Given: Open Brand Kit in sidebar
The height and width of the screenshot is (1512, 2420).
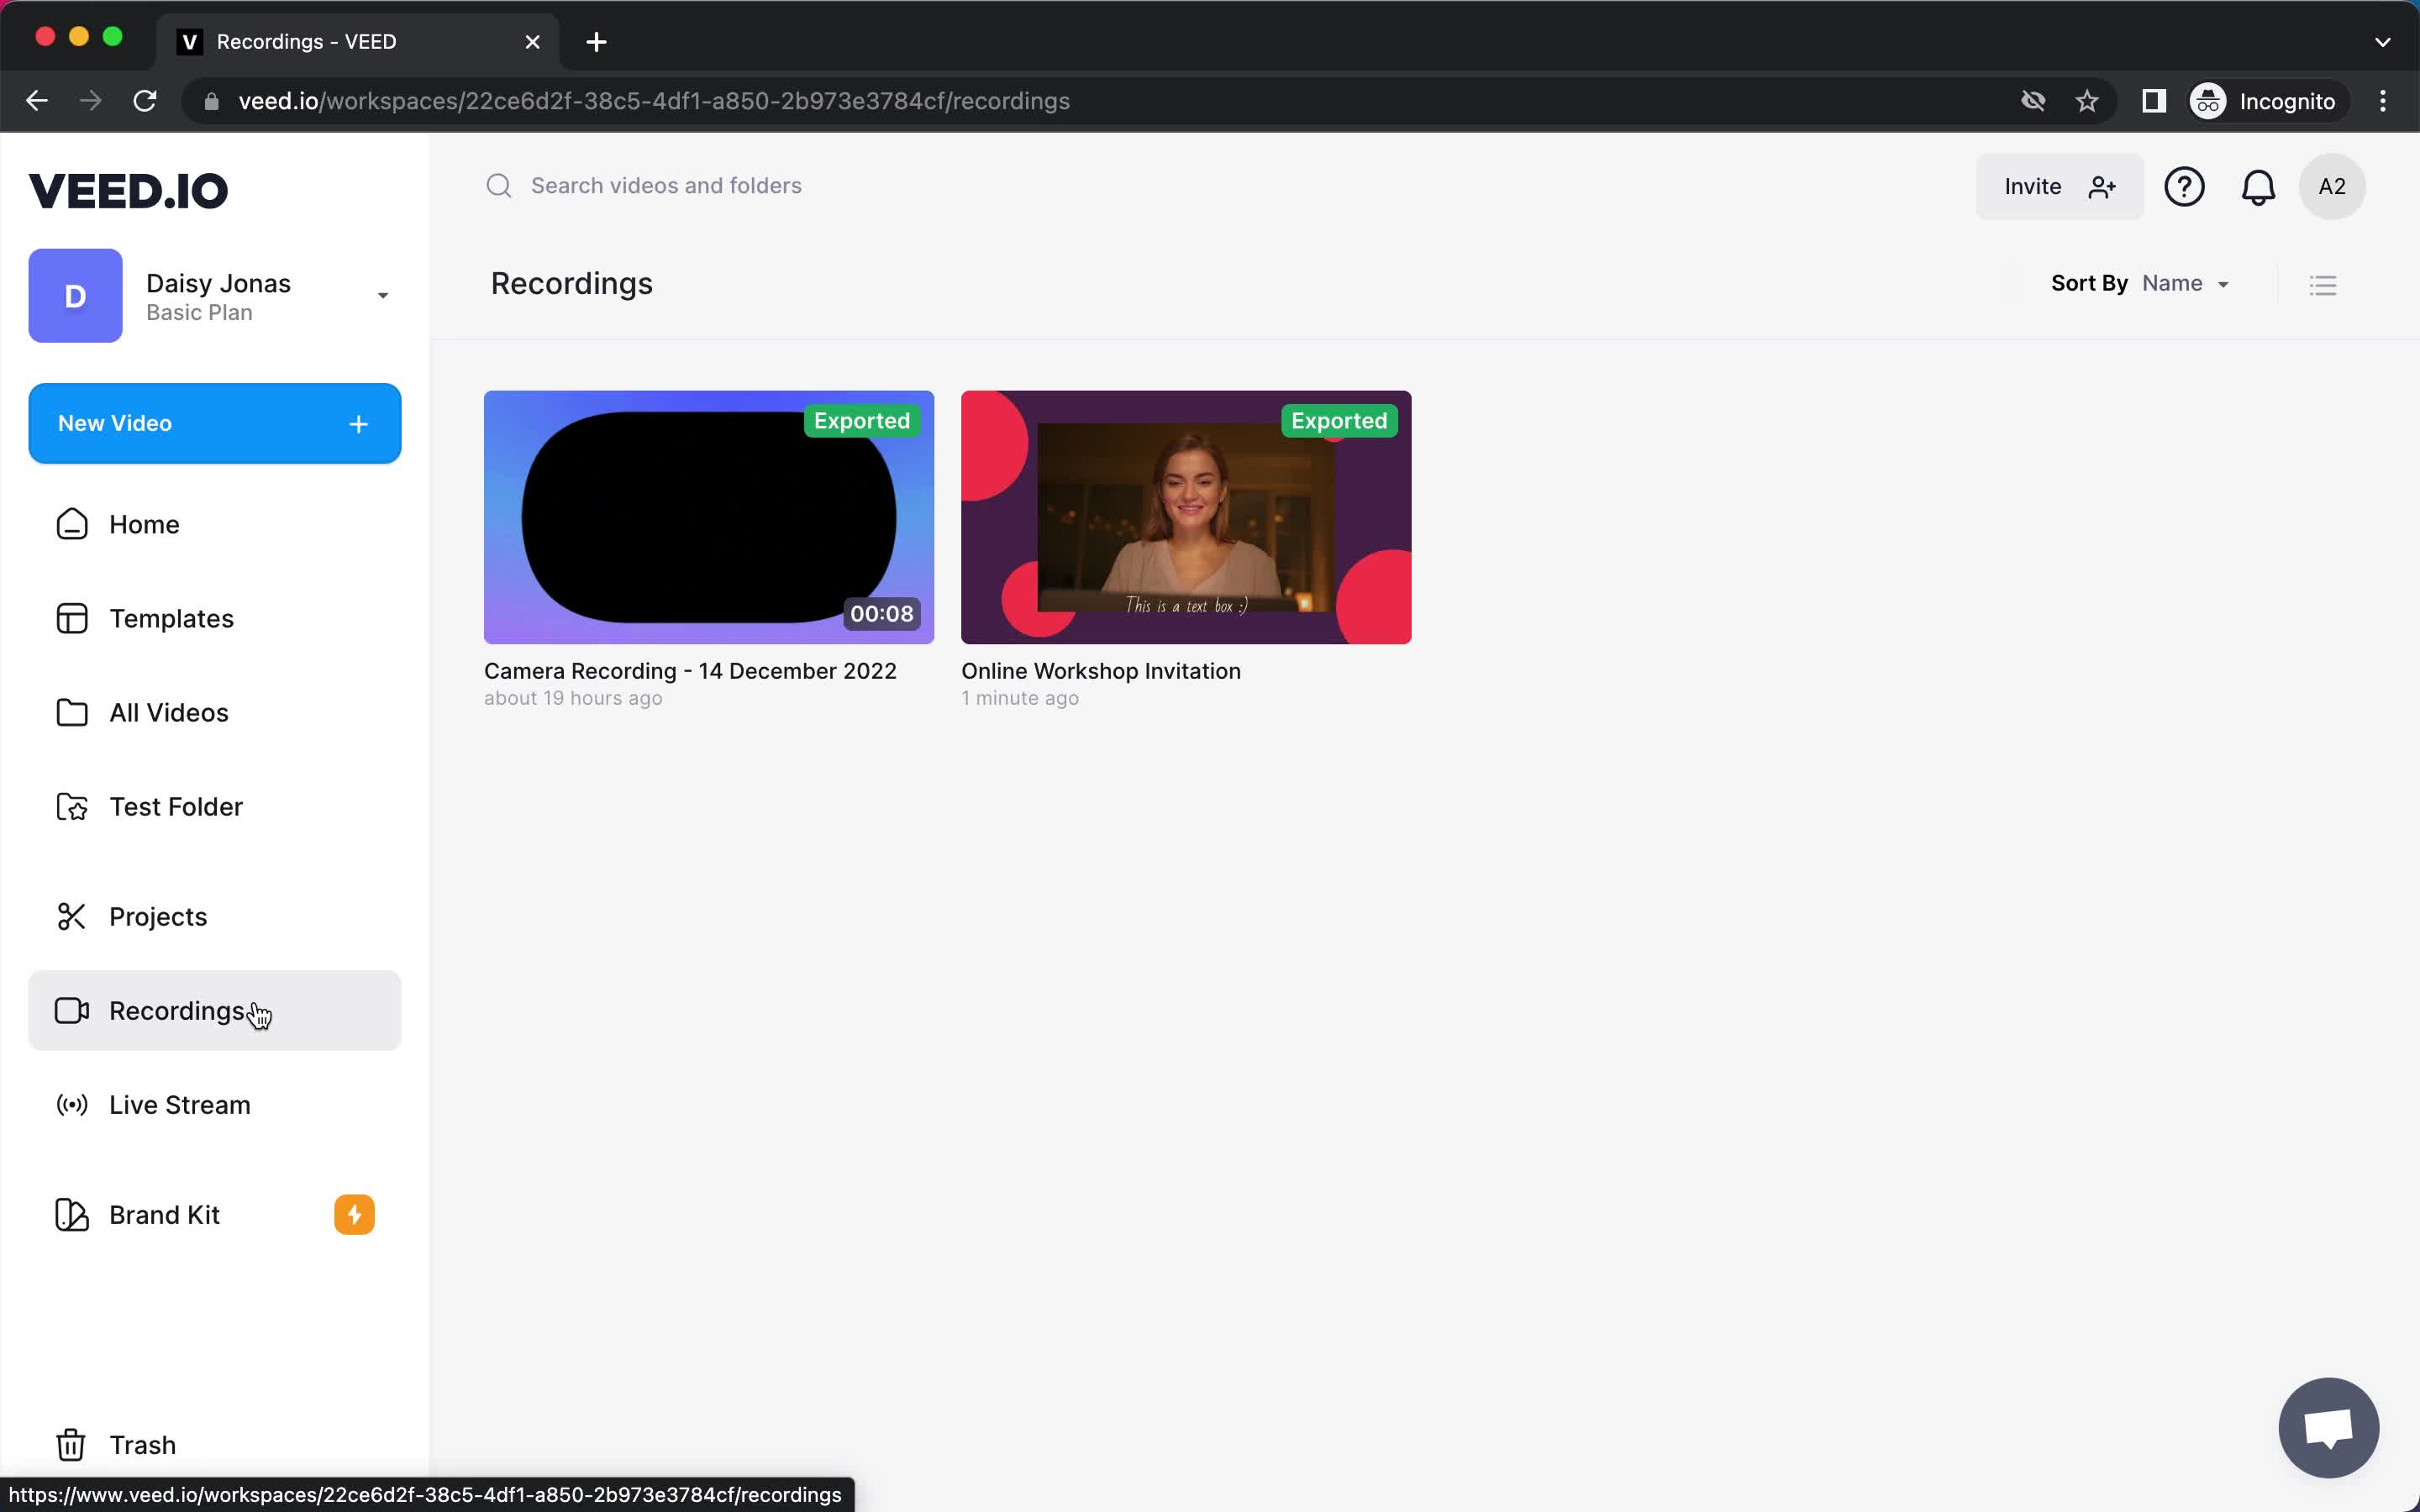Looking at the screenshot, I should click(215, 1215).
